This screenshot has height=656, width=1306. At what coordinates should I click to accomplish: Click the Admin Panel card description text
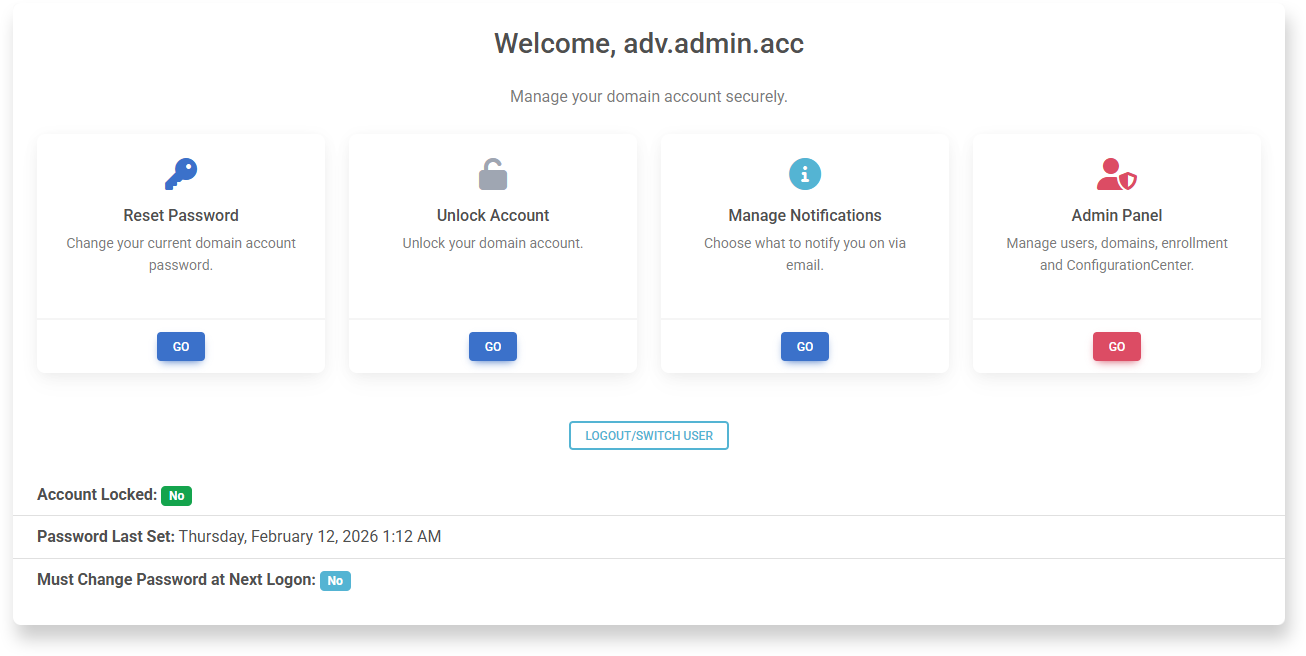point(1117,254)
